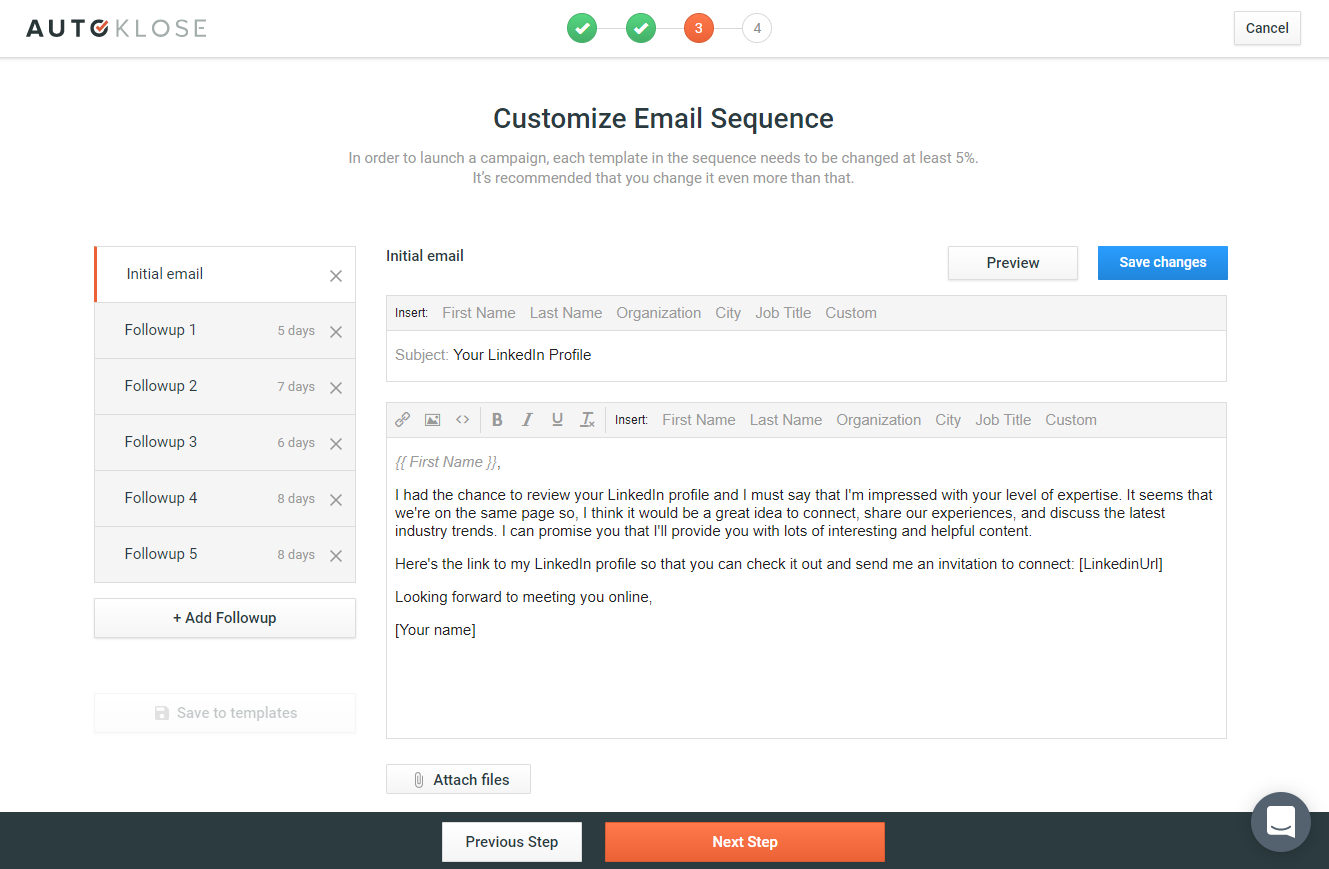Click Save changes
The image size is (1329, 869).
(x=1163, y=263)
